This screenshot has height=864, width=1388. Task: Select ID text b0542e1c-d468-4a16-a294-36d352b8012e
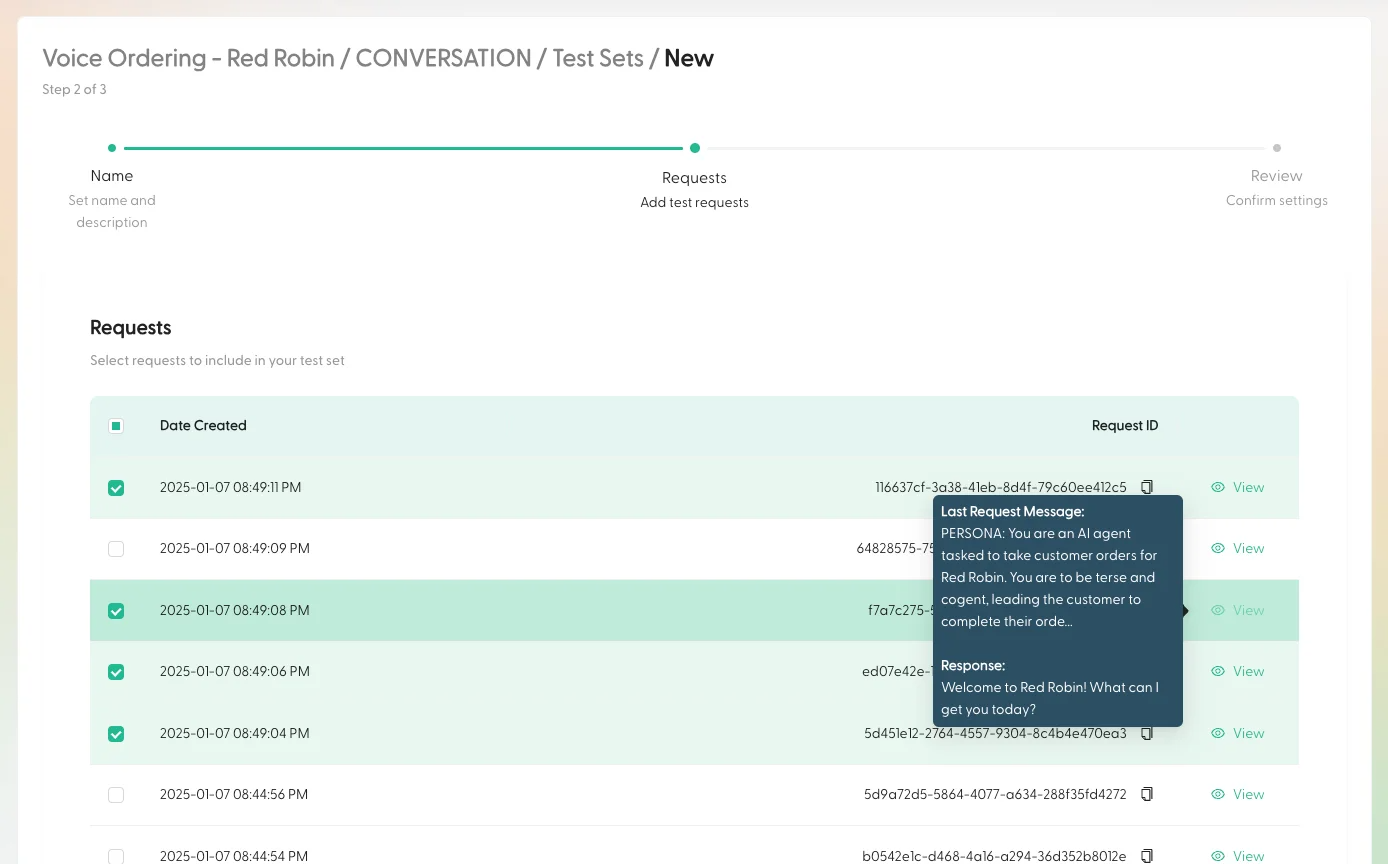pos(994,856)
